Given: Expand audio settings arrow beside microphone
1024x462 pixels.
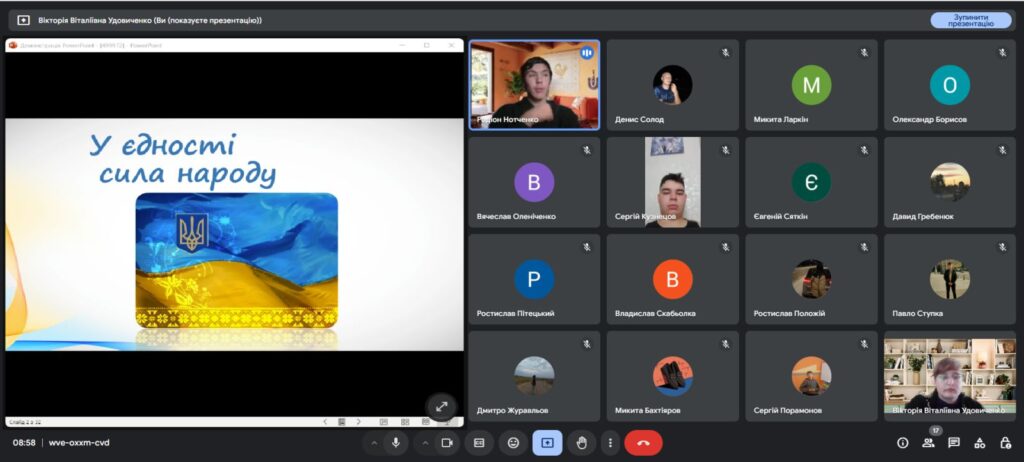Looking at the screenshot, I should tap(375, 442).
